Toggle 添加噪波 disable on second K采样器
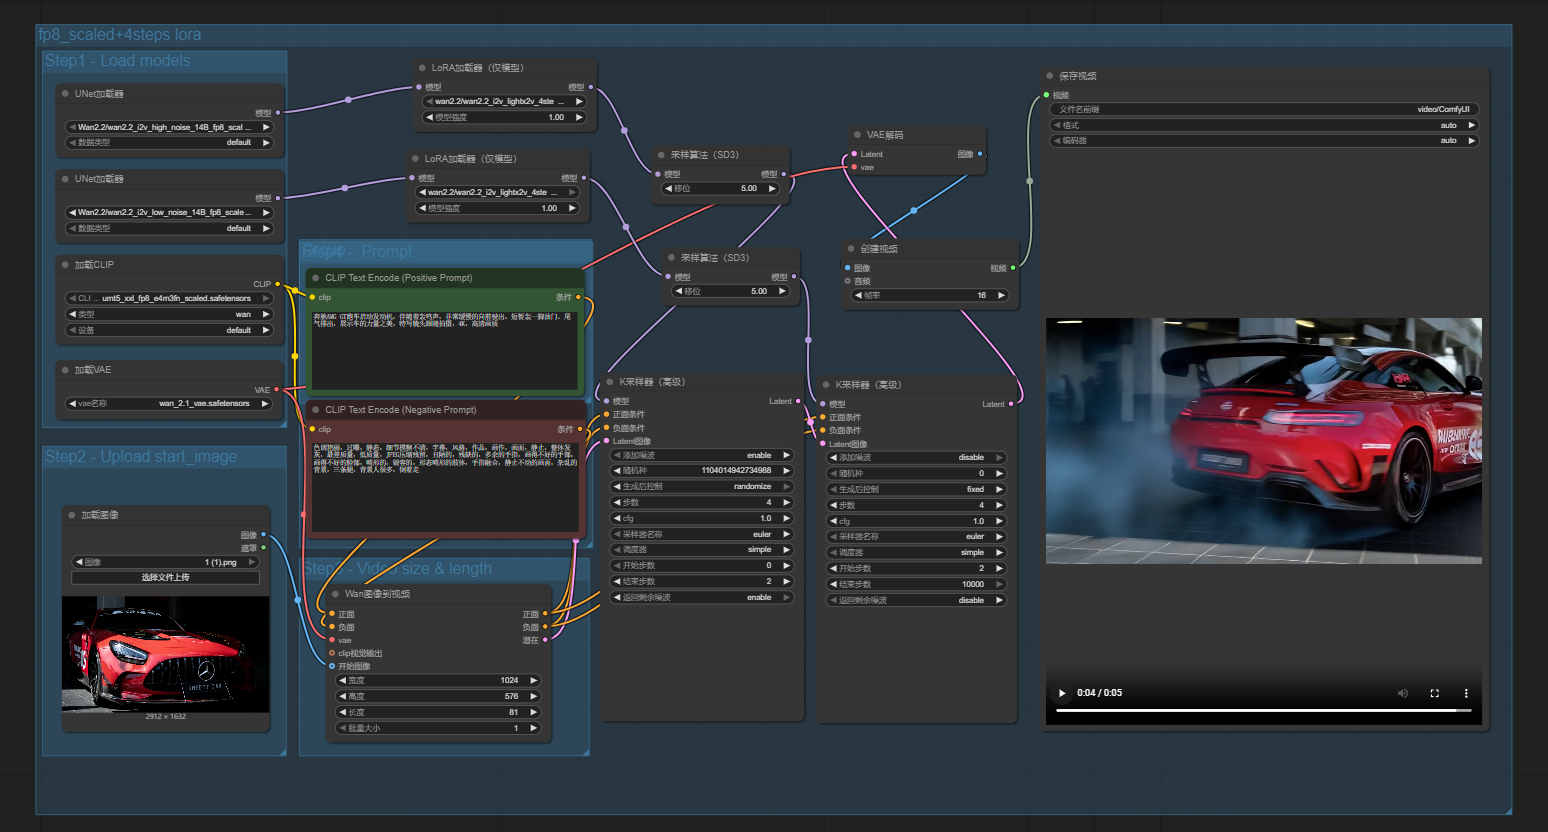The height and width of the screenshot is (832, 1548). tap(916, 458)
